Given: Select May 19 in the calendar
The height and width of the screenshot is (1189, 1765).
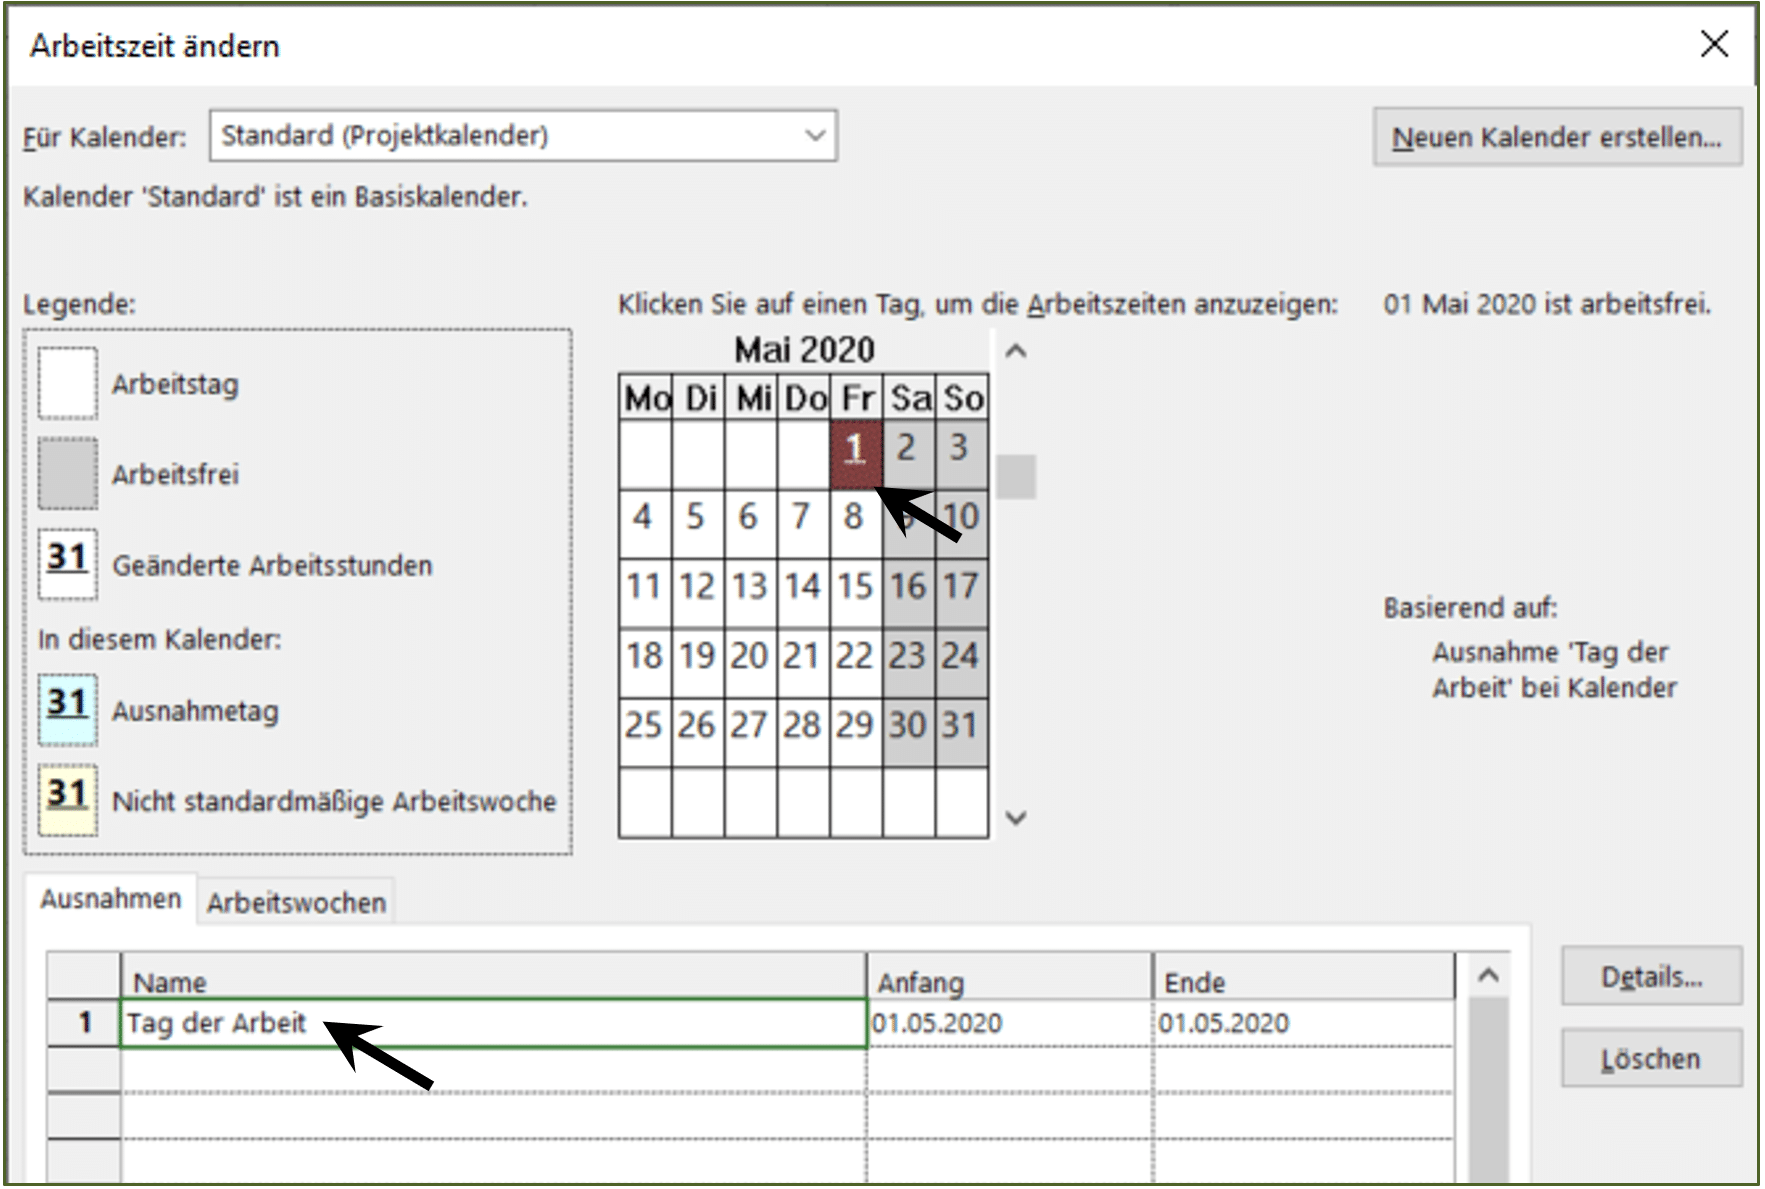Looking at the screenshot, I should (697, 663).
